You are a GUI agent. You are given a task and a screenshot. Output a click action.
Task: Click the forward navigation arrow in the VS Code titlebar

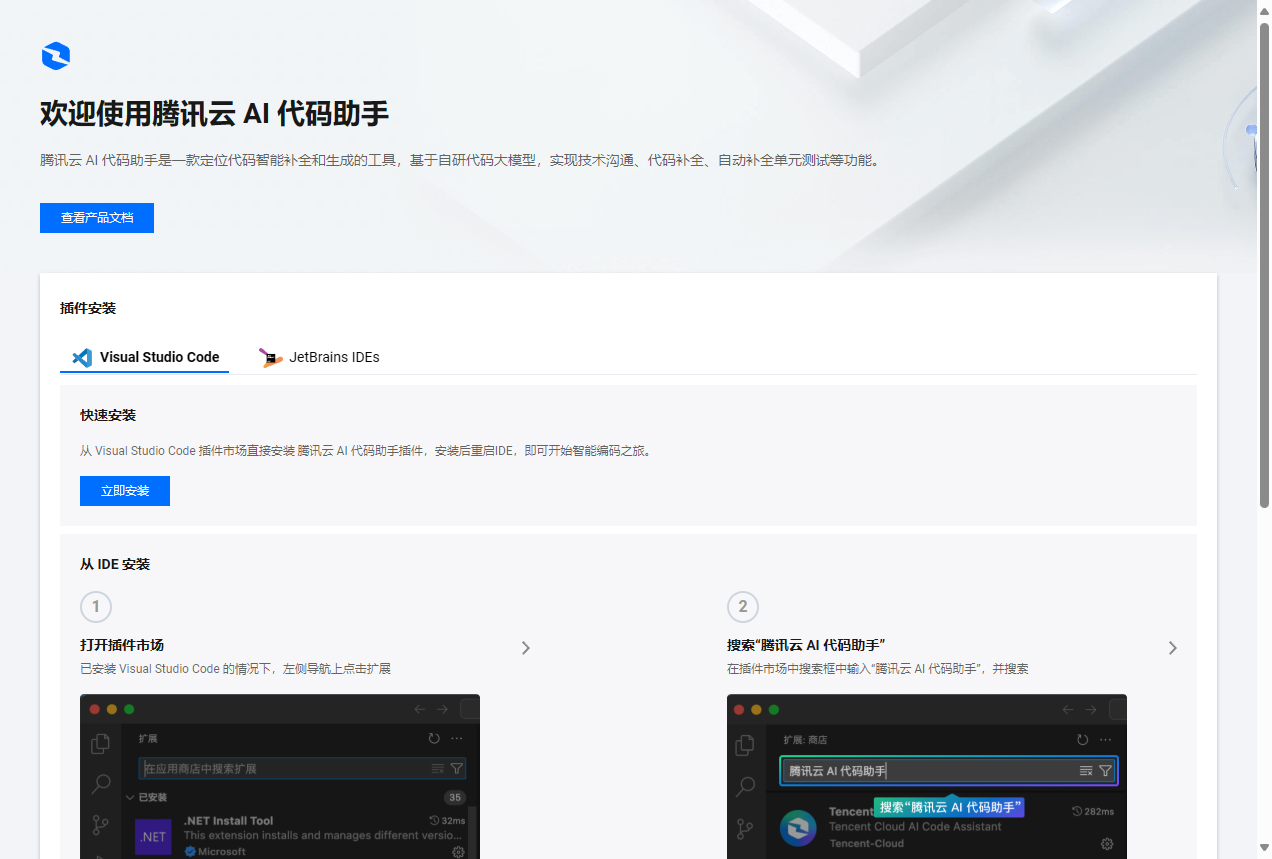(443, 708)
